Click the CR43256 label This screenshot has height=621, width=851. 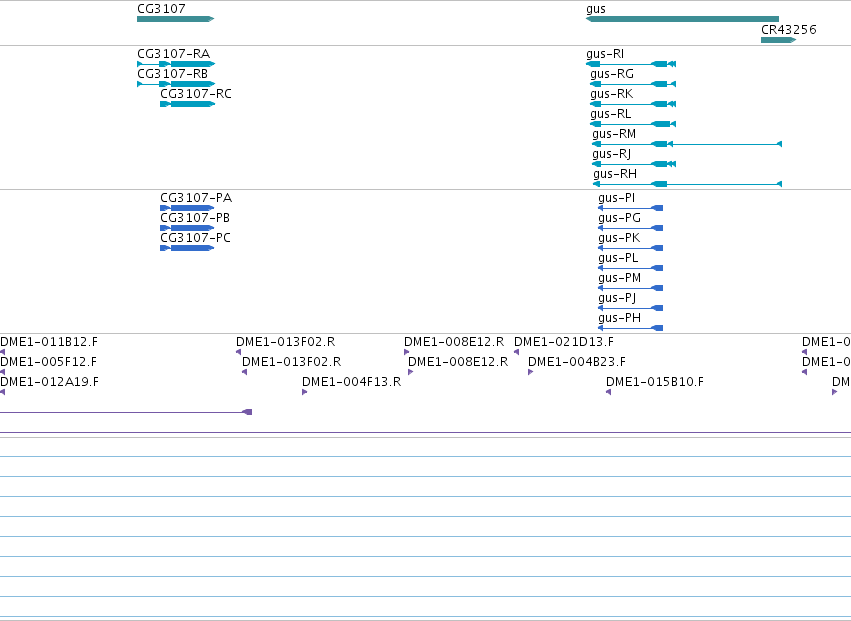[789, 30]
